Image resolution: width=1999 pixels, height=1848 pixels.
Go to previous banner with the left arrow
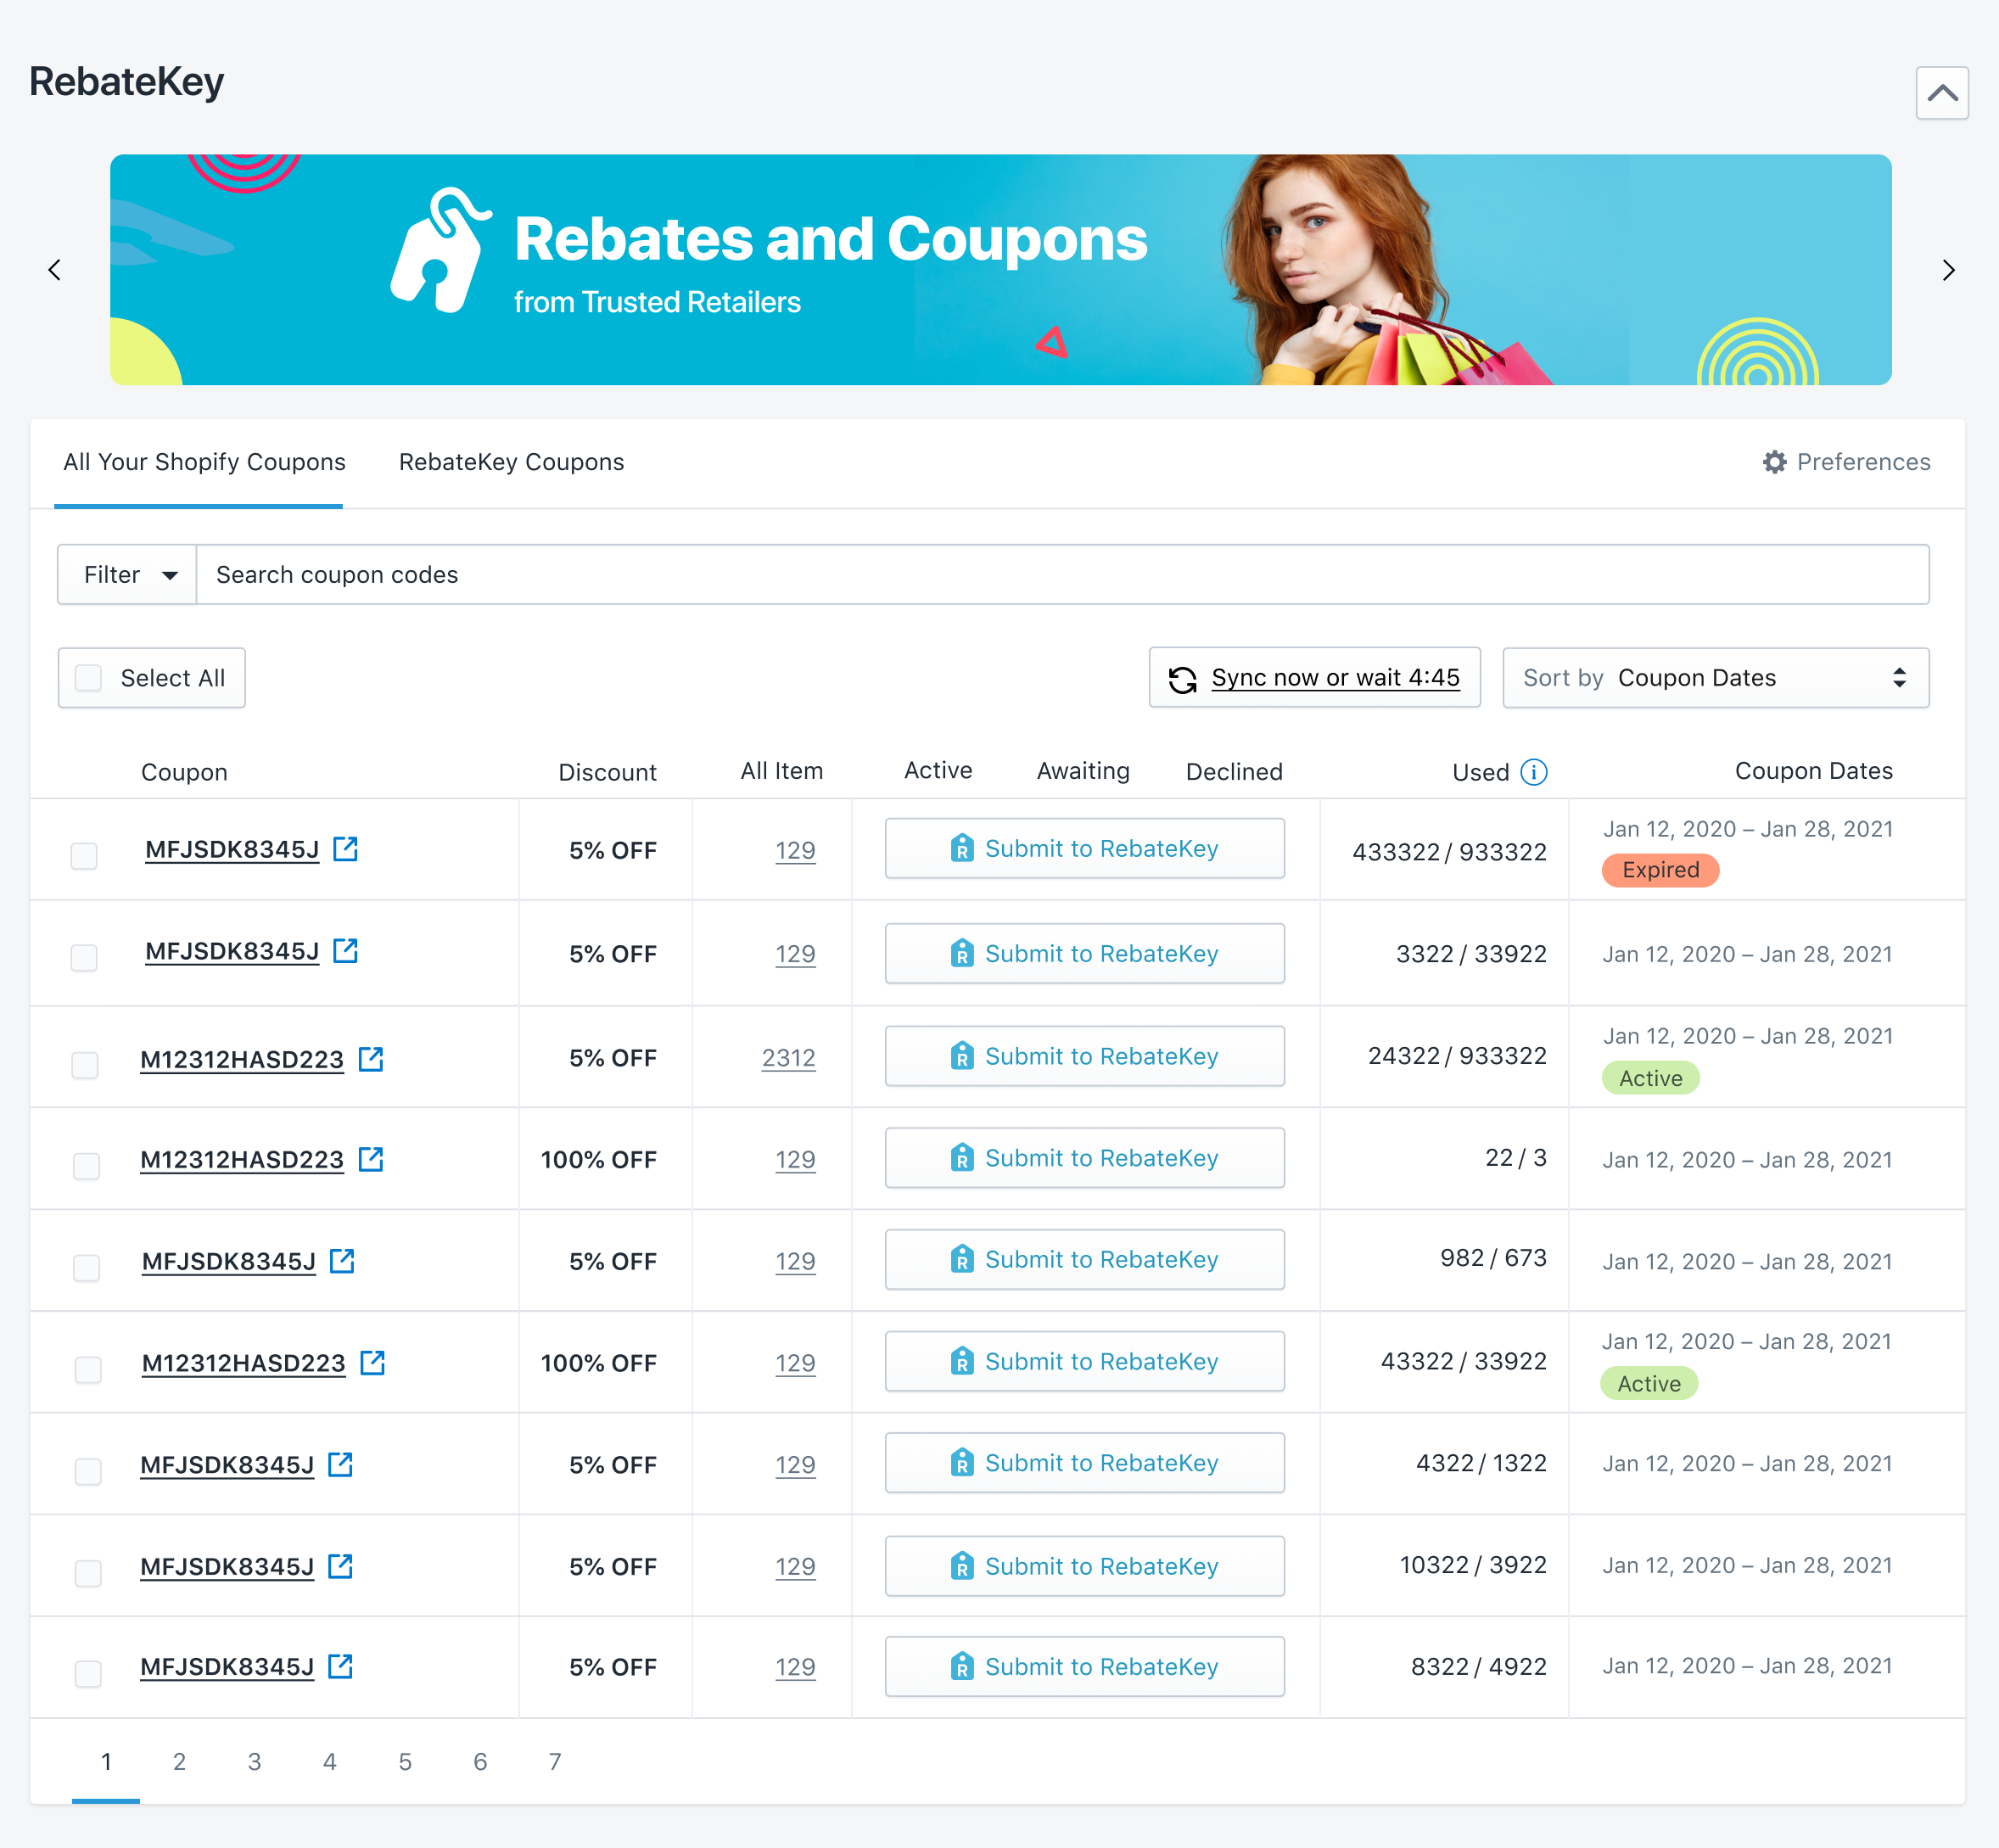pos(55,270)
